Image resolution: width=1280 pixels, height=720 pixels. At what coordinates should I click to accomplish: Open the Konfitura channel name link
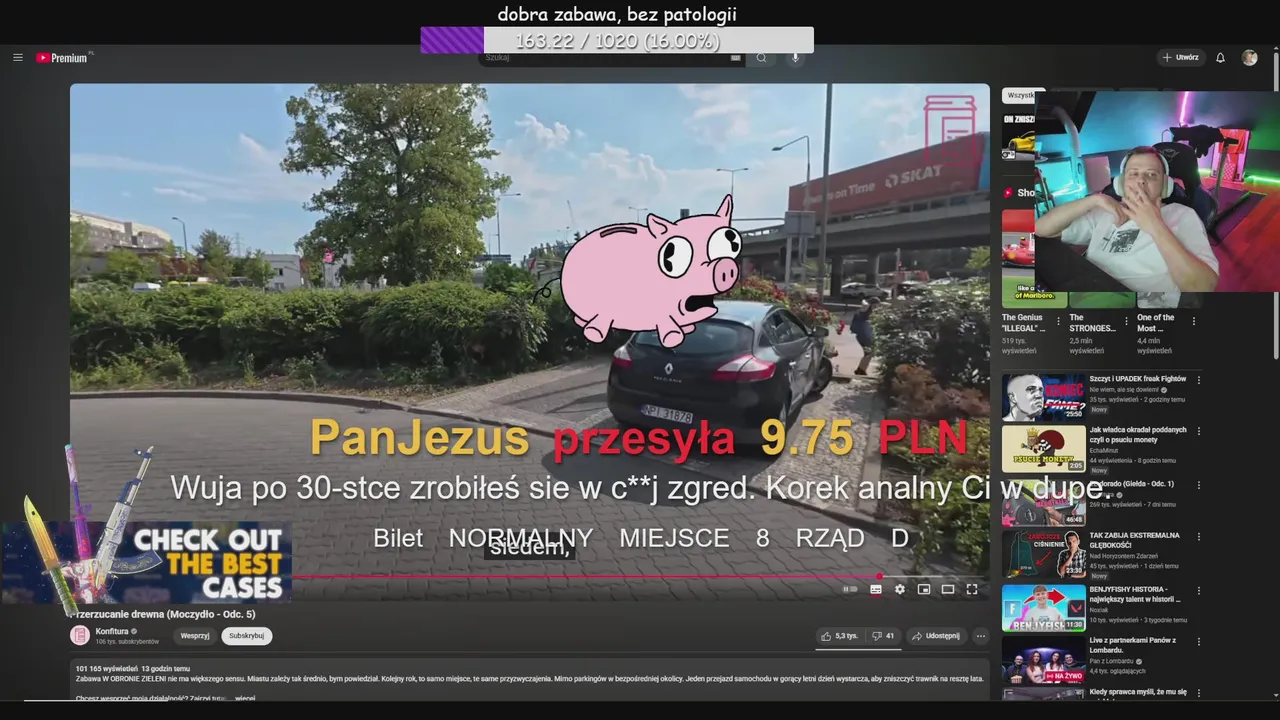(113, 631)
